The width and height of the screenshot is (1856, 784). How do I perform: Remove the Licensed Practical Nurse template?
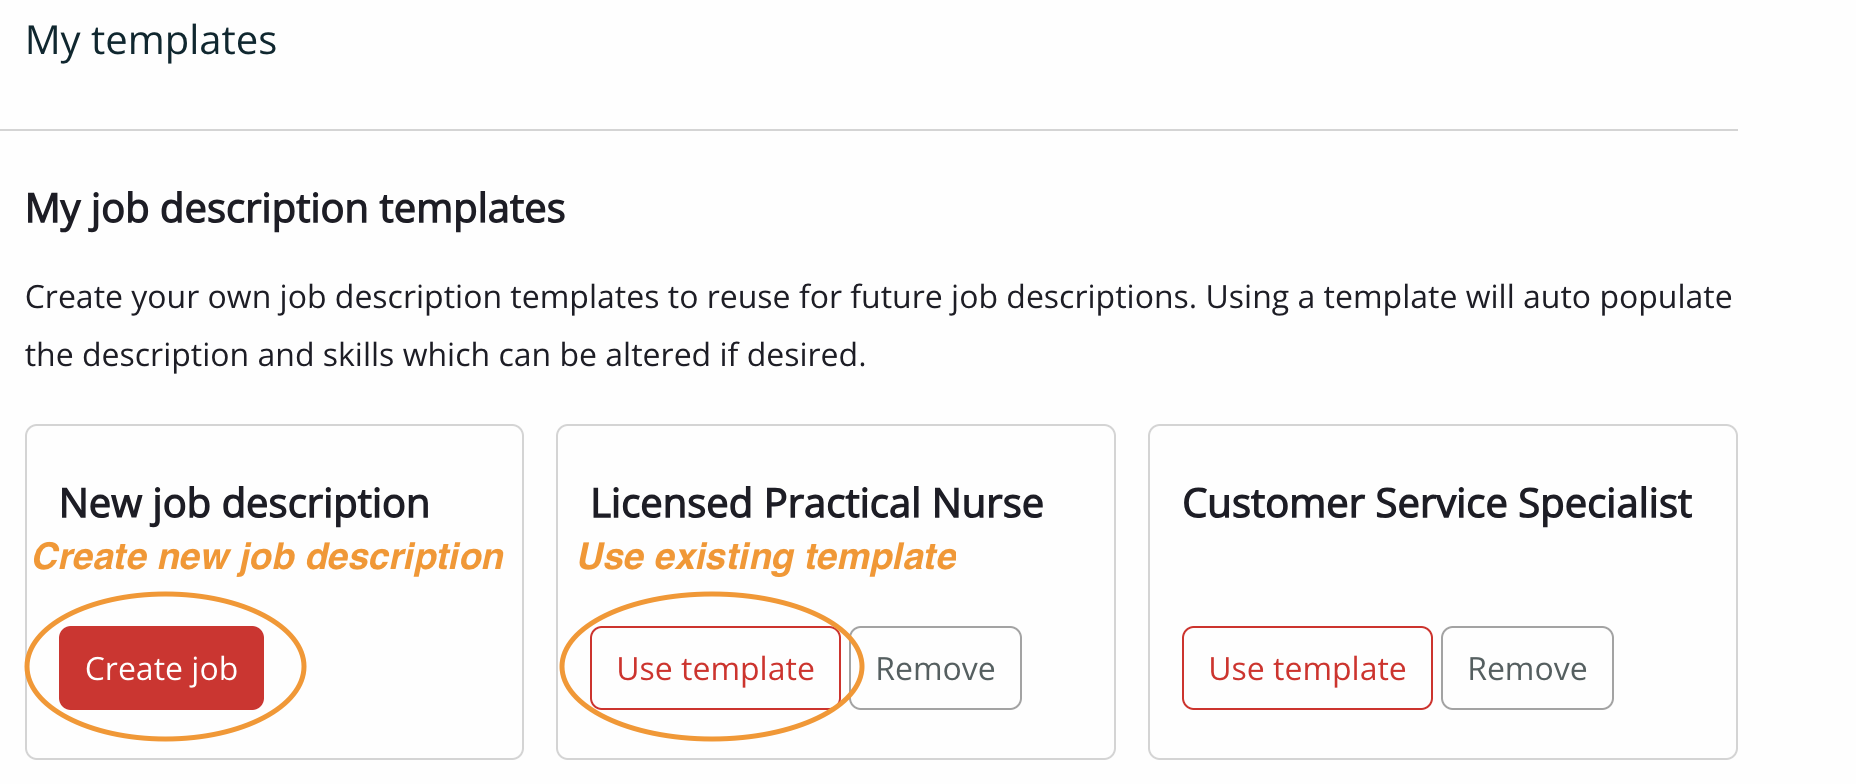pos(935,668)
